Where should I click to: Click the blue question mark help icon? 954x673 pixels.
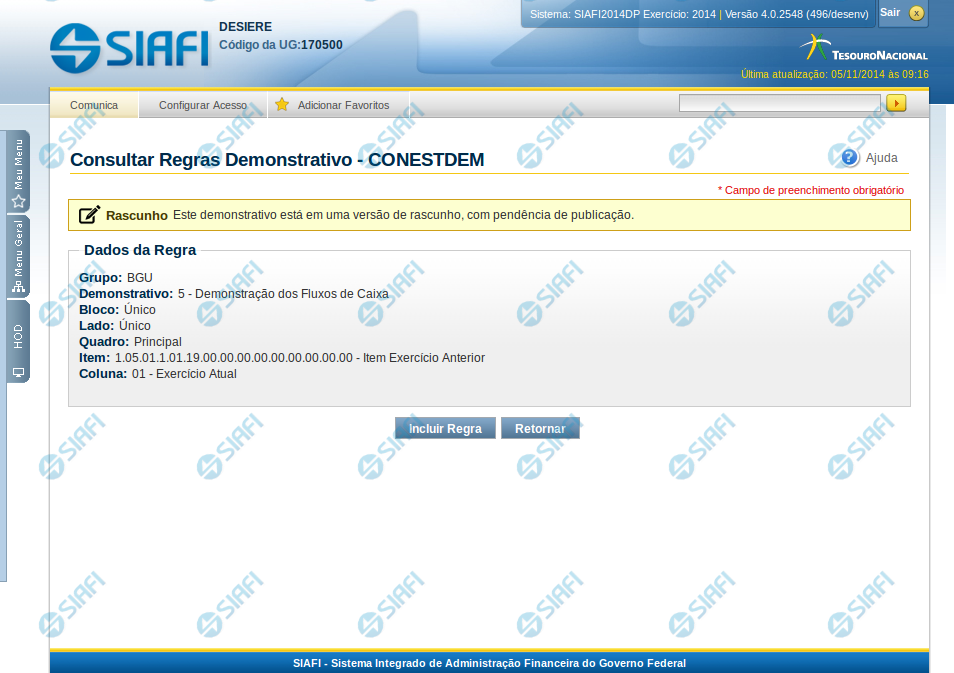(x=850, y=157)
